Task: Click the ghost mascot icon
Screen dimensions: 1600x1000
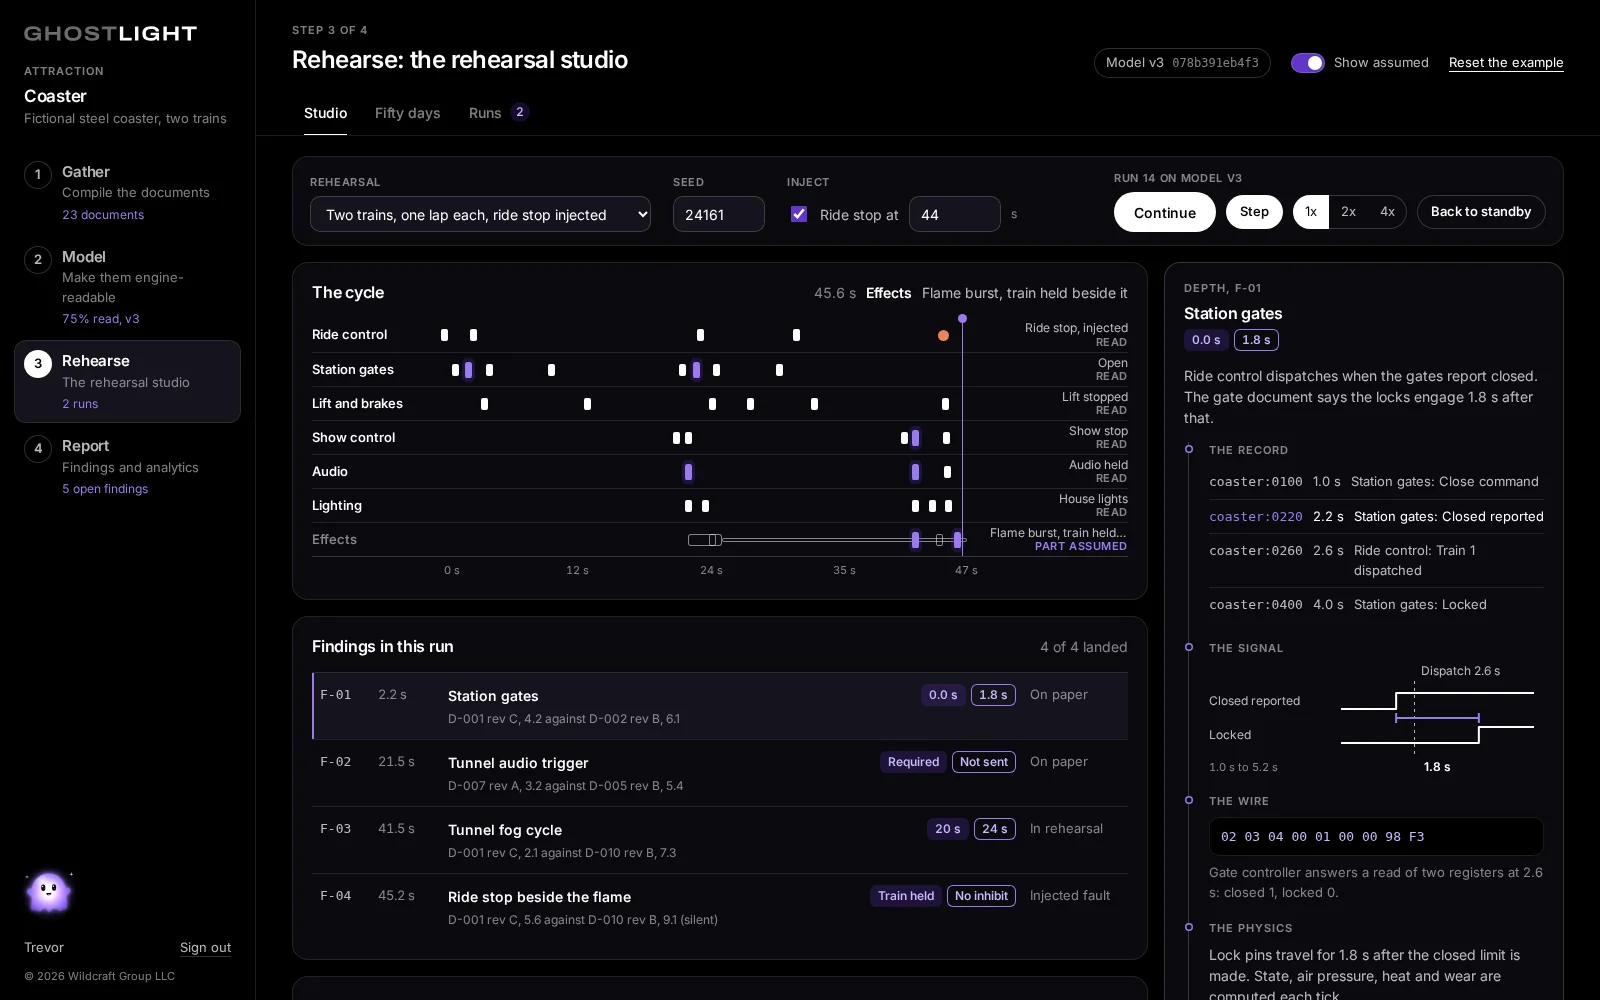Action: [49, 891]
